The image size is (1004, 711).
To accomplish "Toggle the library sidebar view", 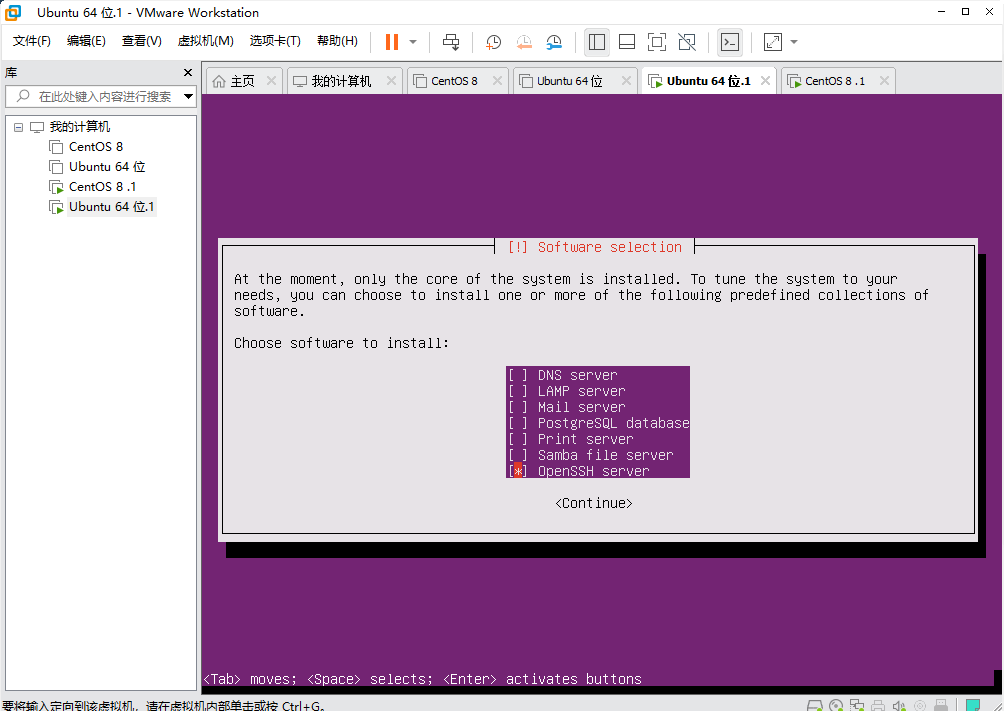I will tap(597, 42).
